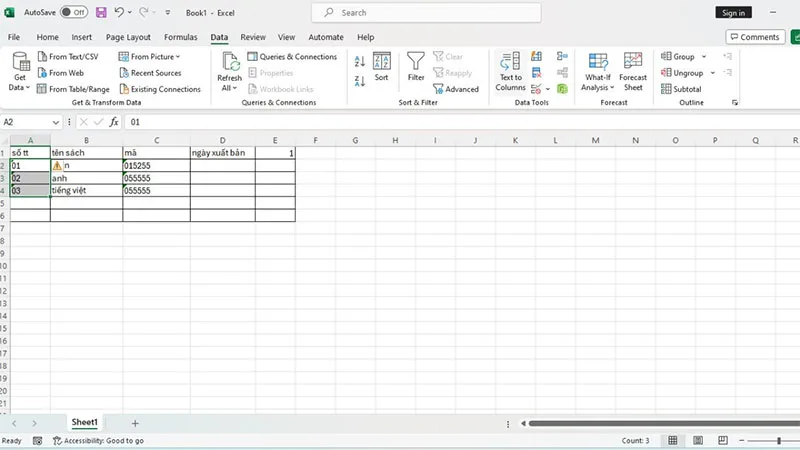Import data From Text/CSV

[x=68, y=57]
